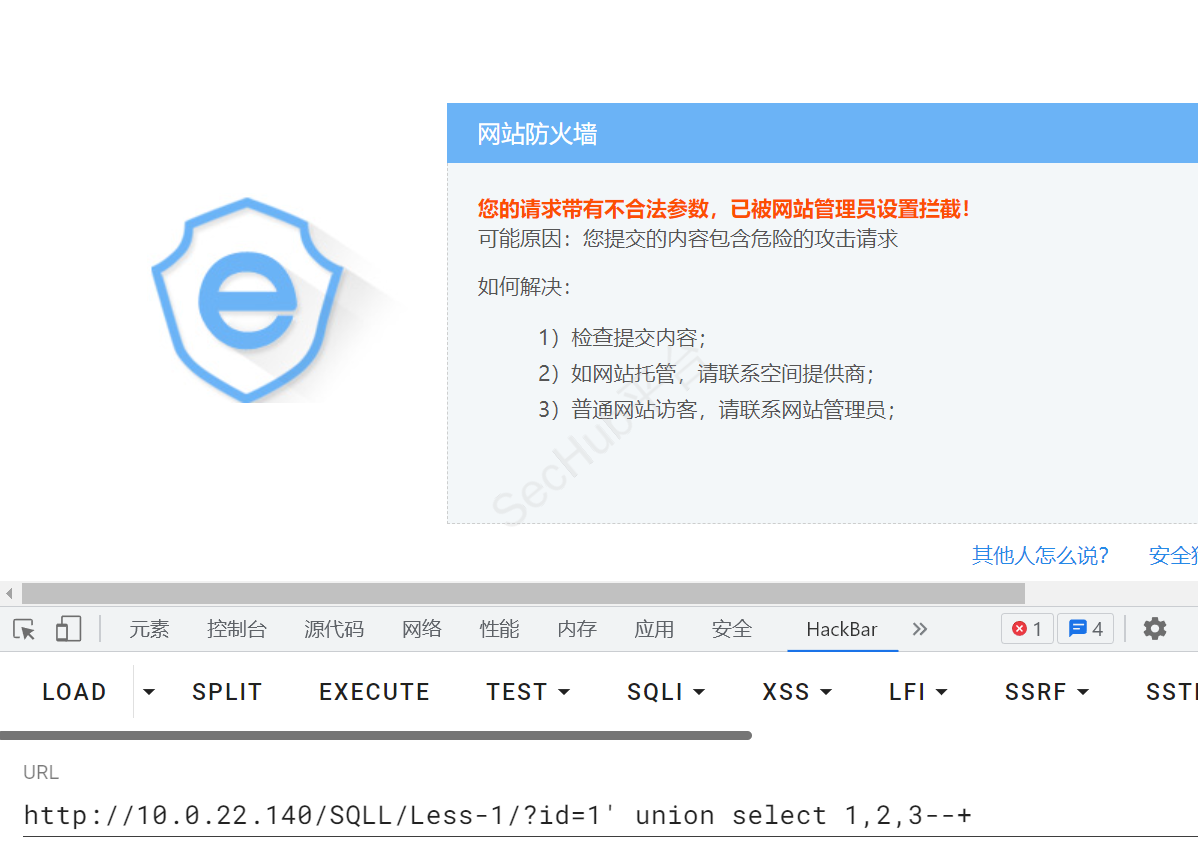Viewport: 1198px width, 867px height.
Task: Click the inspect element picker icon
Action: click(24, 629)
